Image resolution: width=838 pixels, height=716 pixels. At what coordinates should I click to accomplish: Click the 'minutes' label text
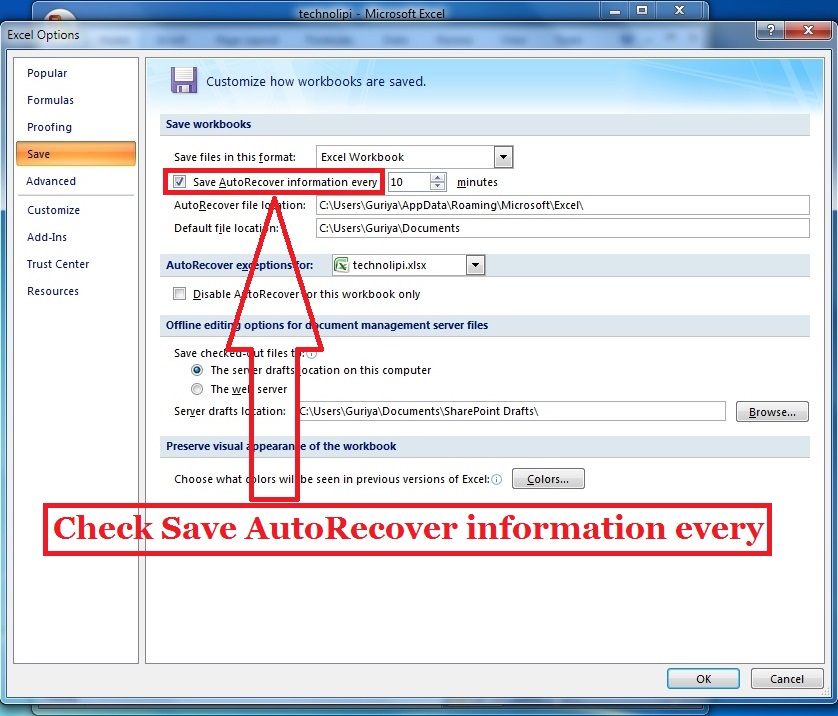tap(477, 182)
